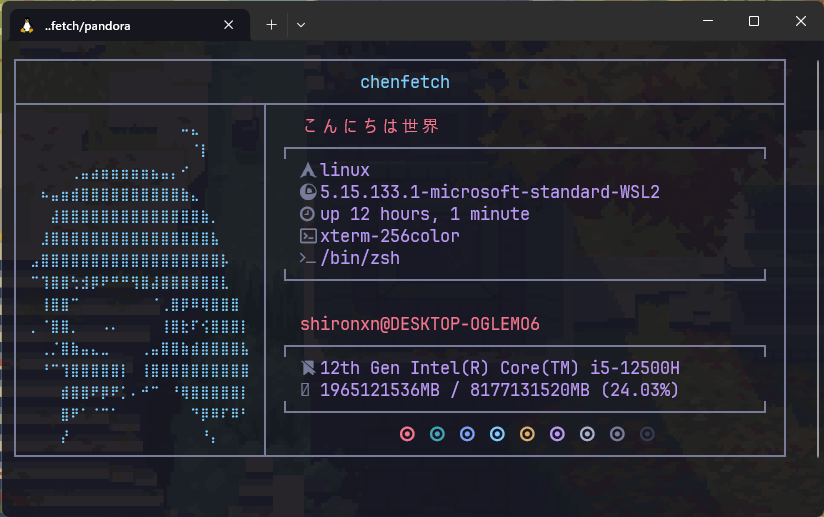Viewport: 824px width, 517px height.
Task: Click the shironxn@DESKTOP-OGLEMO6 hostname text
Action: [420, 324]
